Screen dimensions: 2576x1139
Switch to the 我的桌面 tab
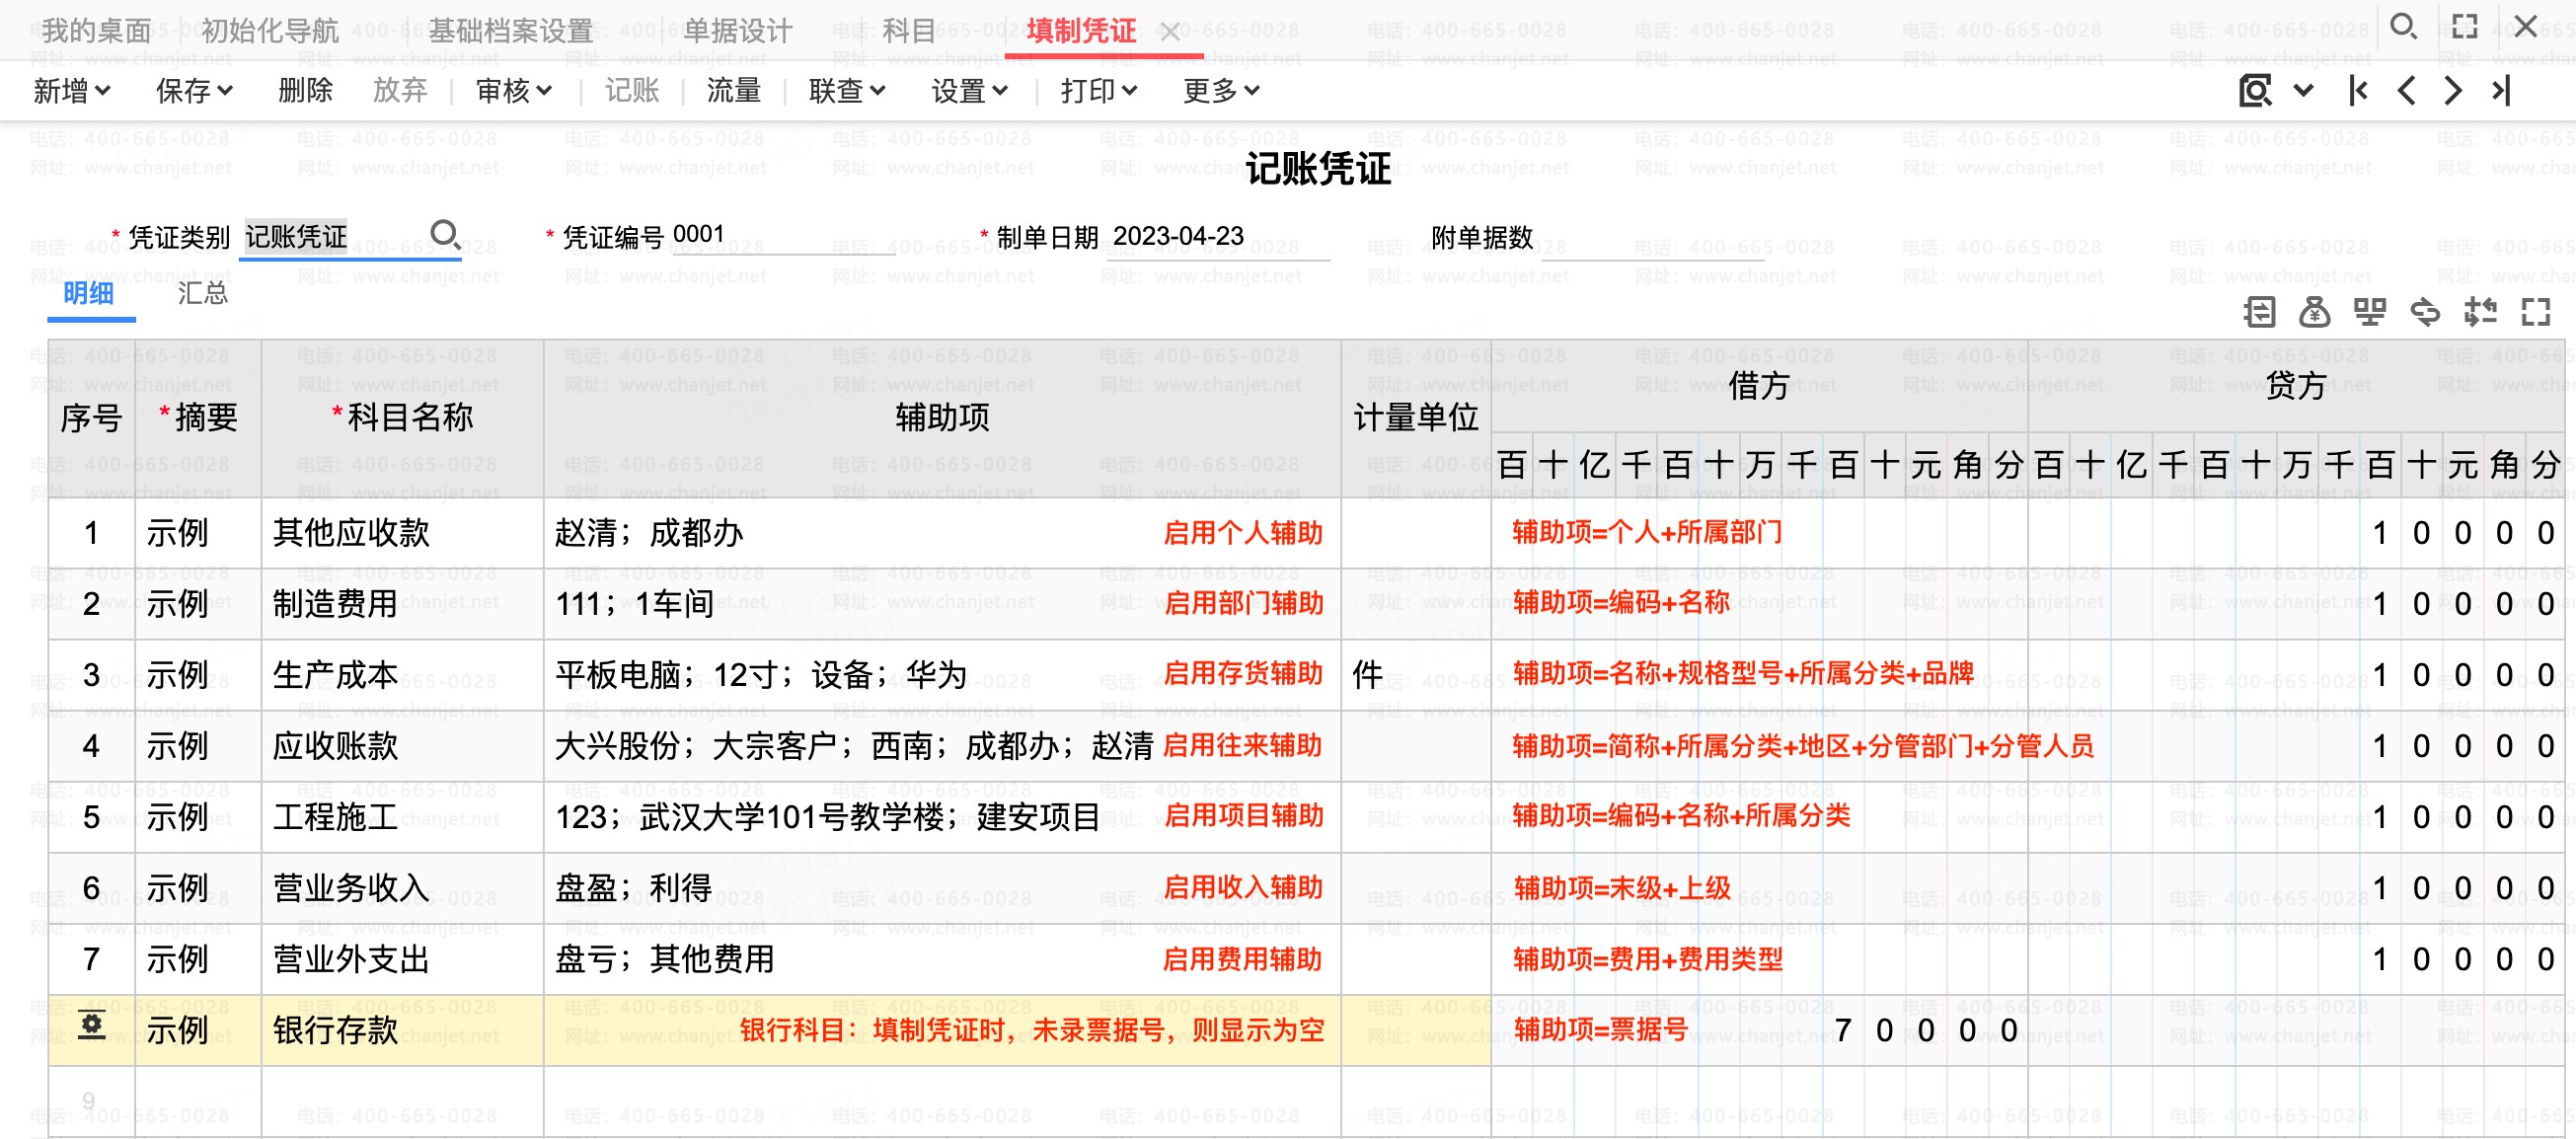[x=96, y=31]
